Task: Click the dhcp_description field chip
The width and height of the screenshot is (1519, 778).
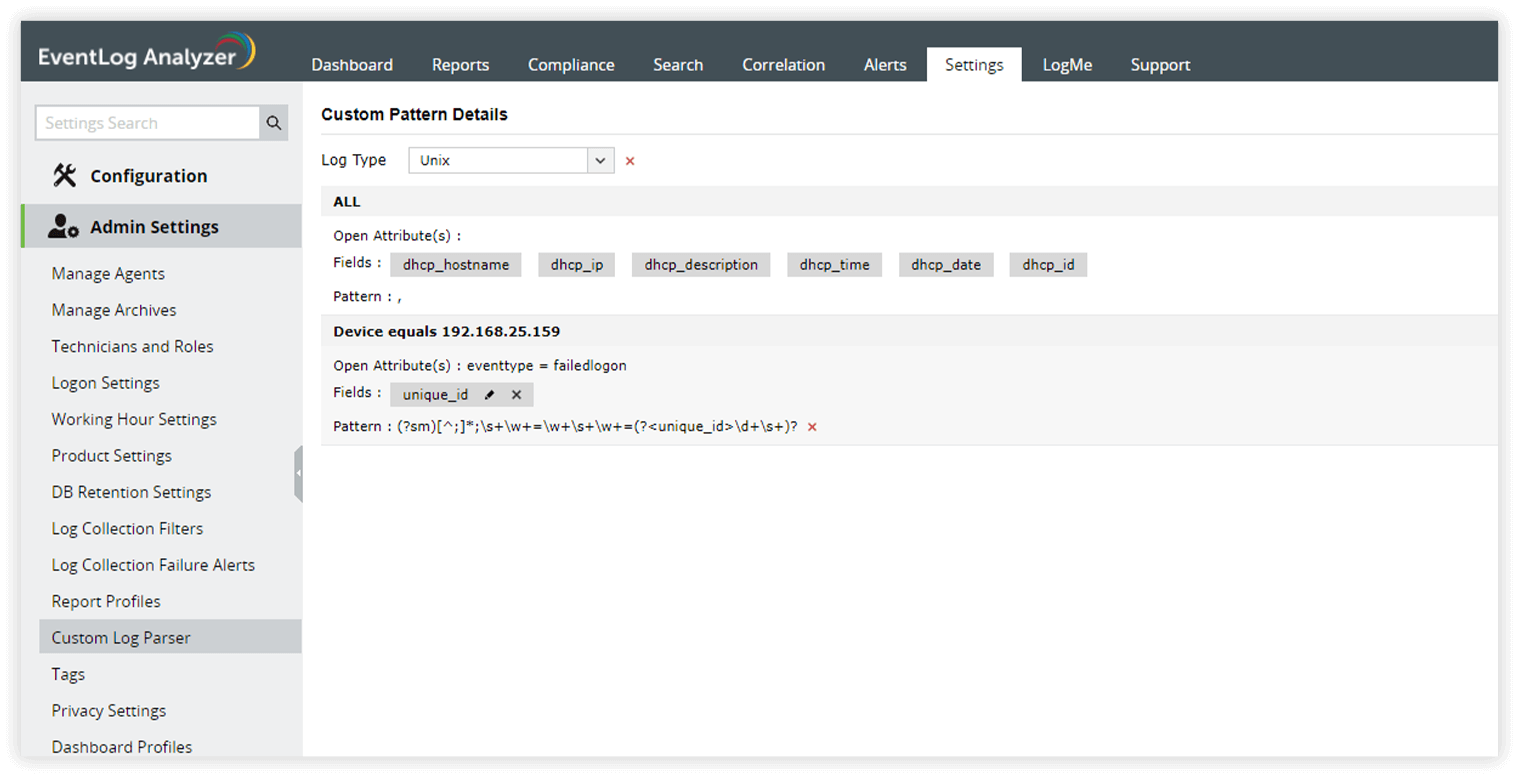Action: point(701,265)
